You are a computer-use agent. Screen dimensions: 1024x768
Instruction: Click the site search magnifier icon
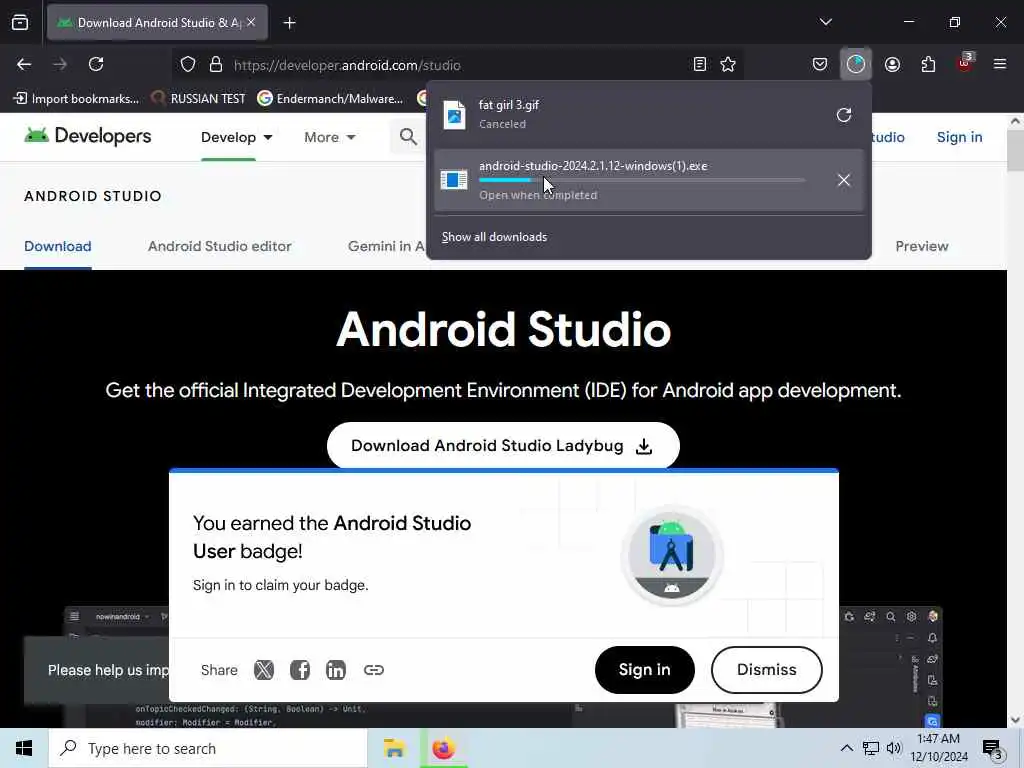tap(408, 137)
